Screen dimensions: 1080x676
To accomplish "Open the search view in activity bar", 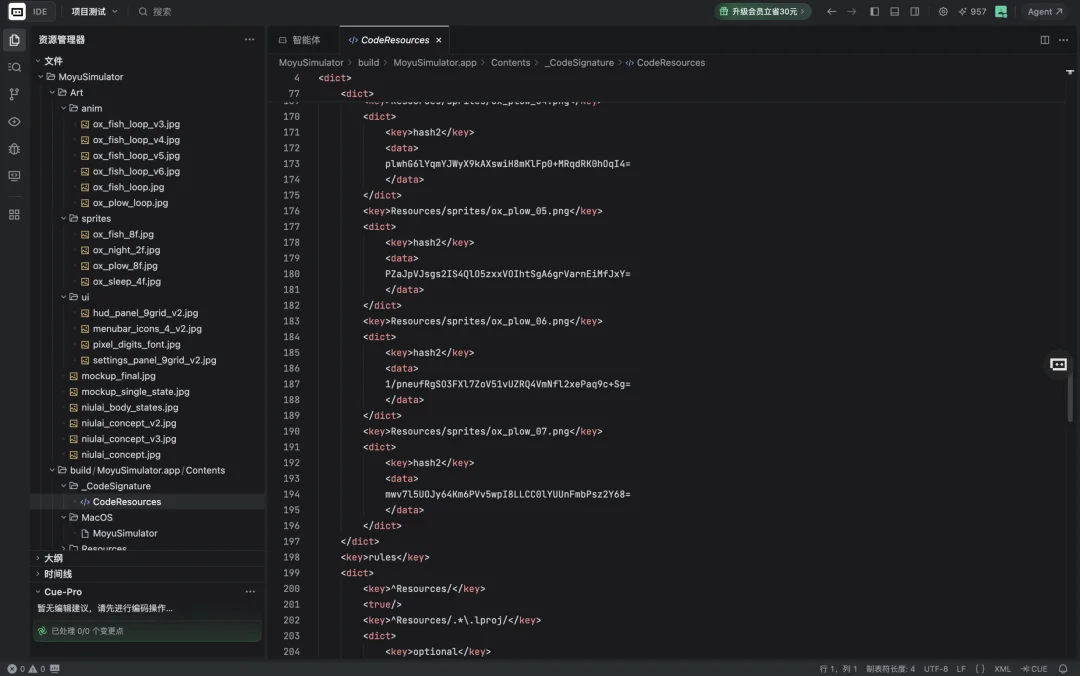I will tap(14, 67).
